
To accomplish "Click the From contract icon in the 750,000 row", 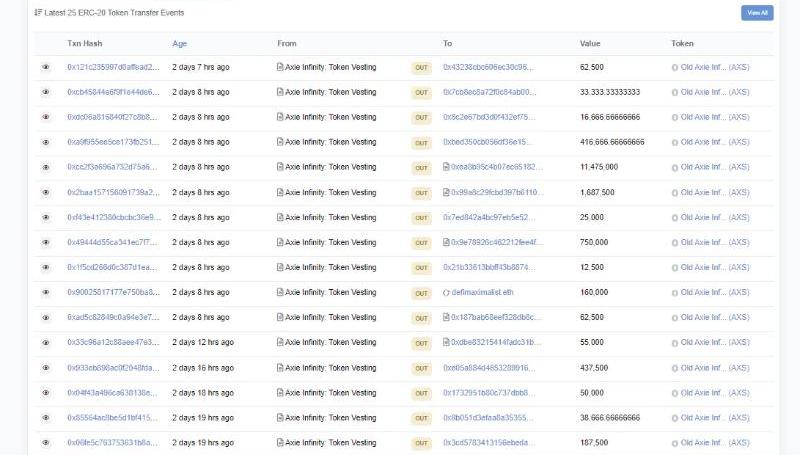I will [281, 242].
